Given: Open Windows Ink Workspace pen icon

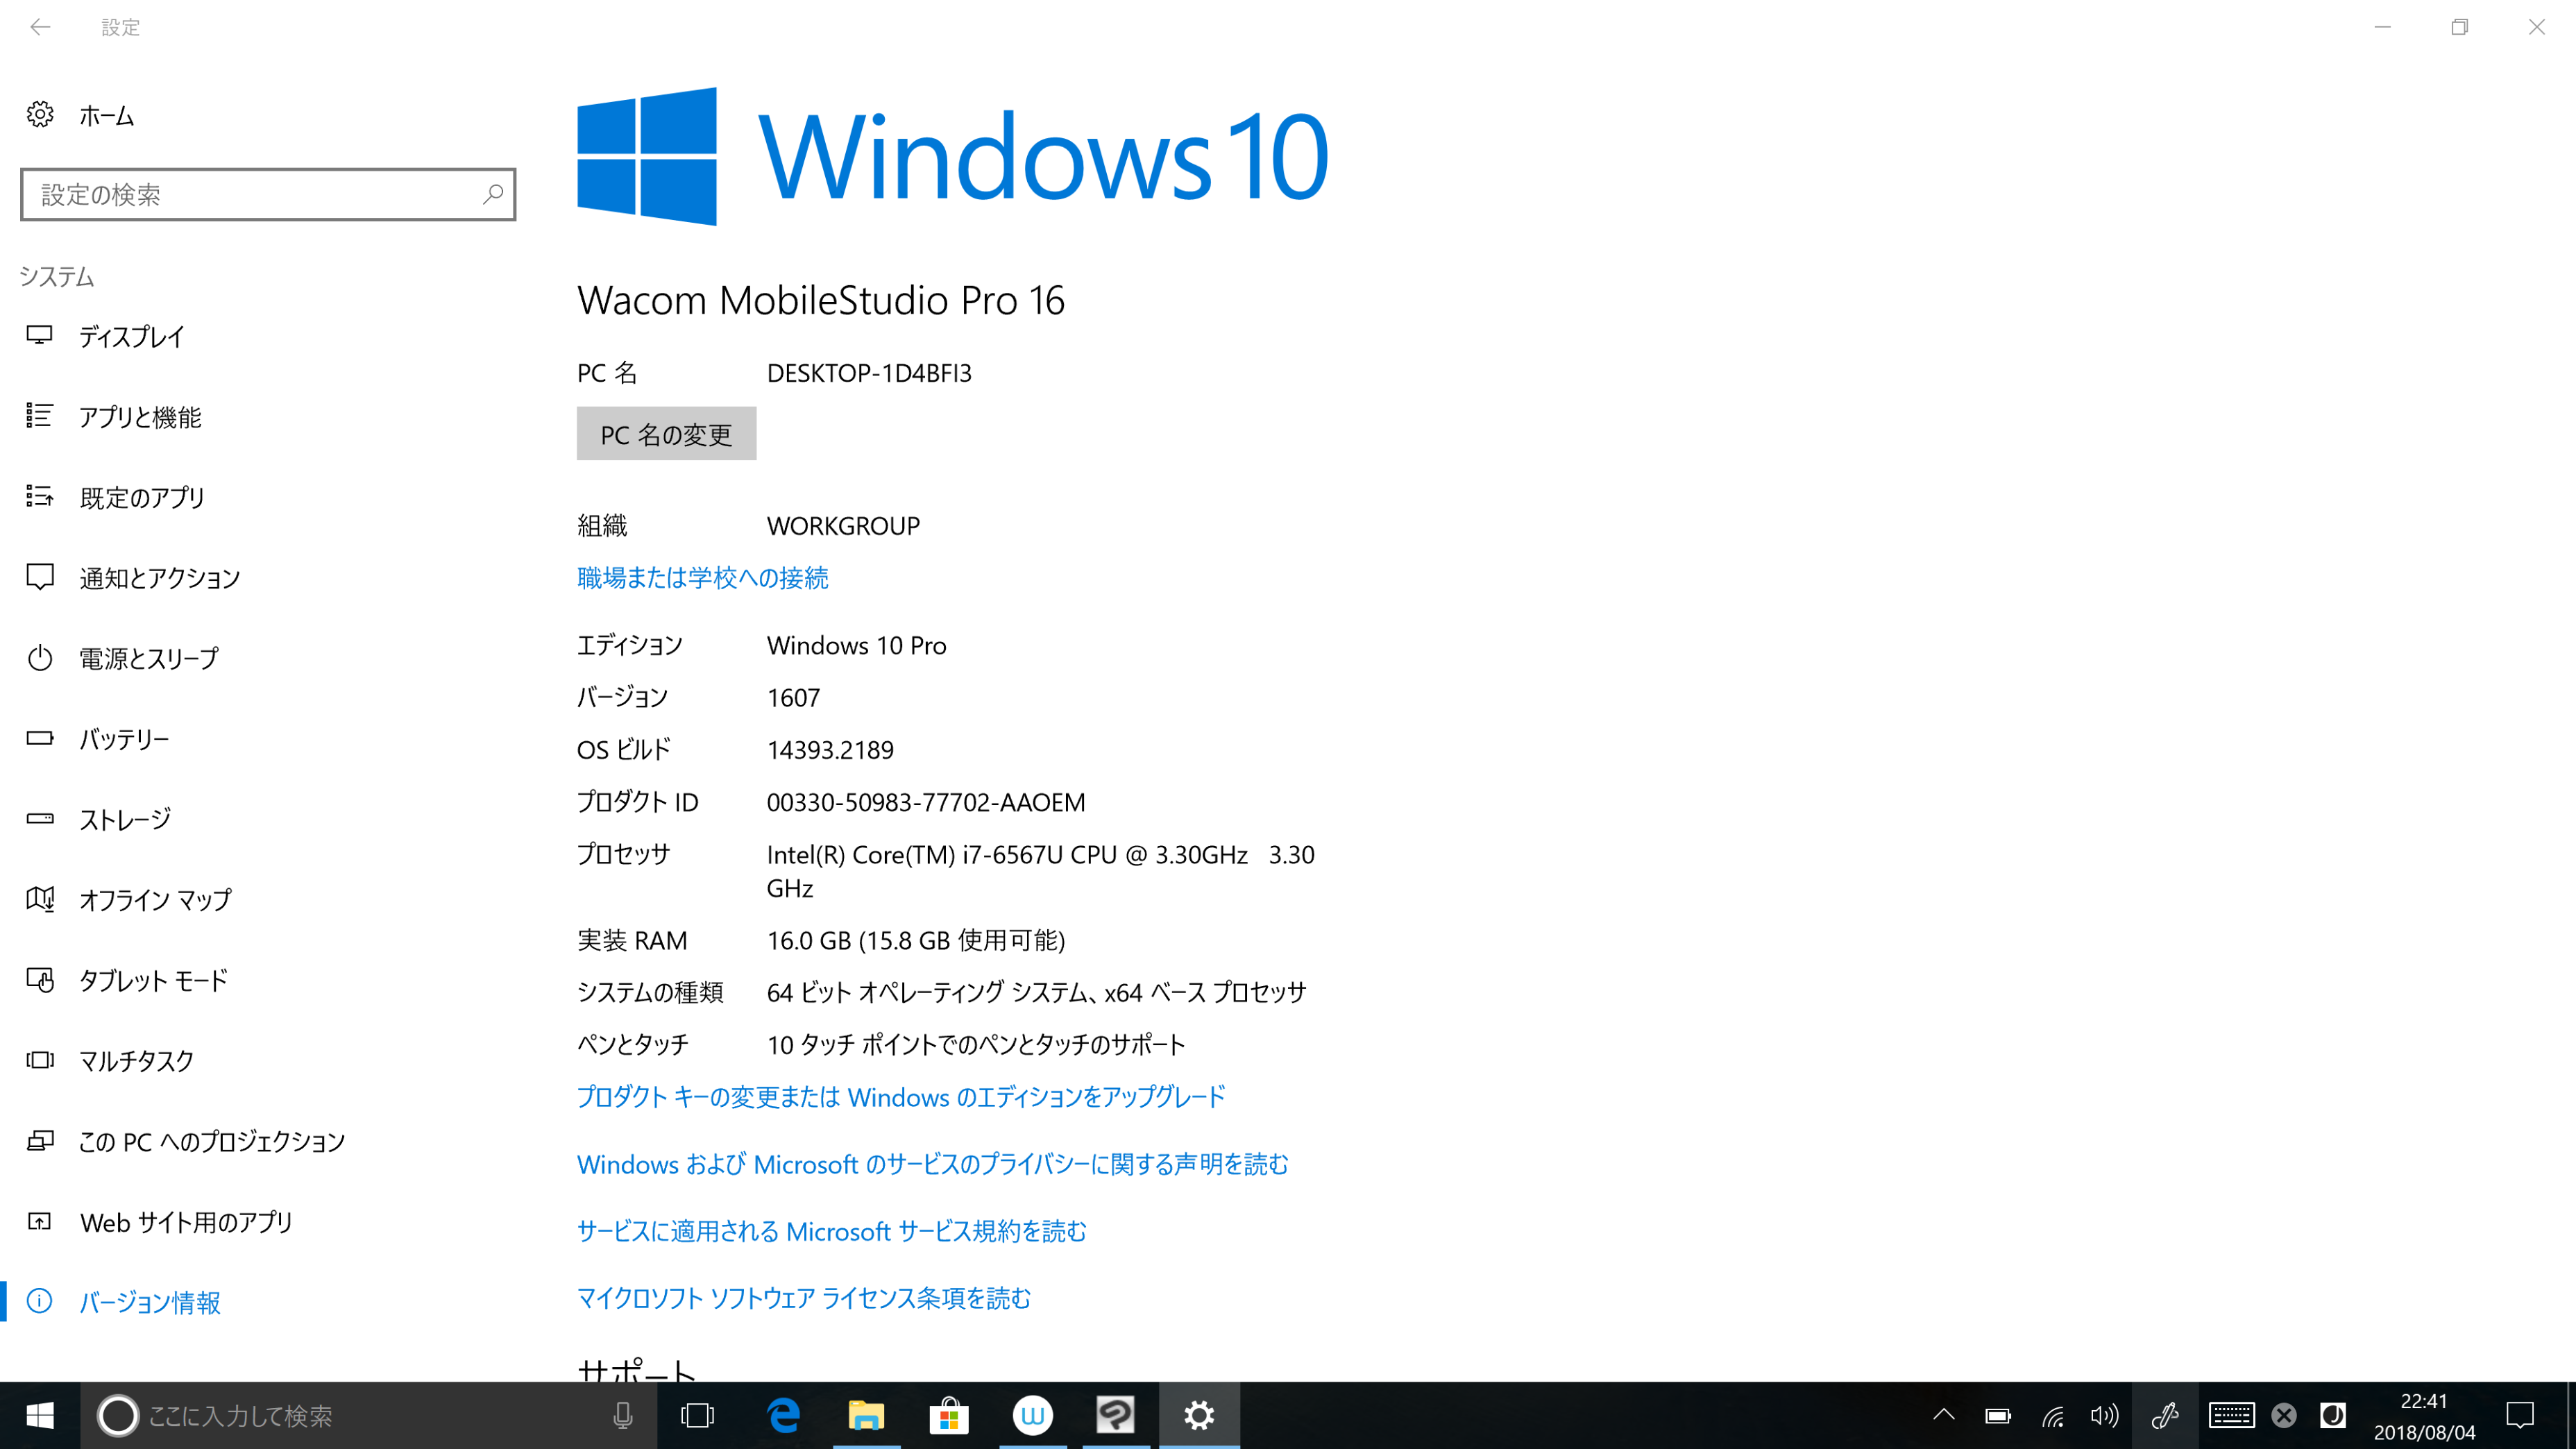Looking at the screenshot, I should point(2165,1415).
